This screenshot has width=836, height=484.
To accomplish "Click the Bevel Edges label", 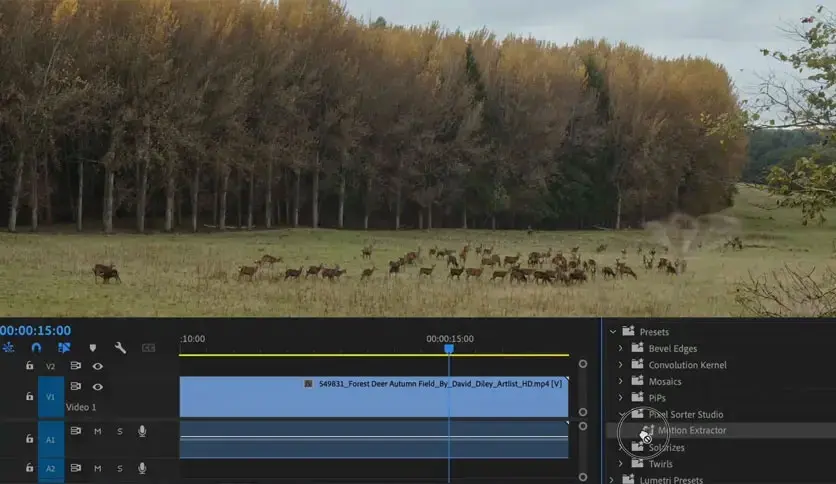I will (x=673, y=349).
